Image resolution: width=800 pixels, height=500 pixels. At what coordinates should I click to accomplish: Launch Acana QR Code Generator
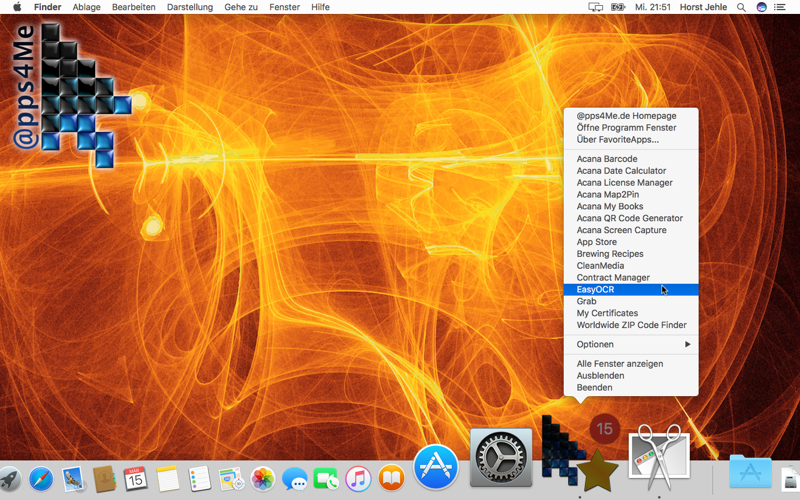631,218
